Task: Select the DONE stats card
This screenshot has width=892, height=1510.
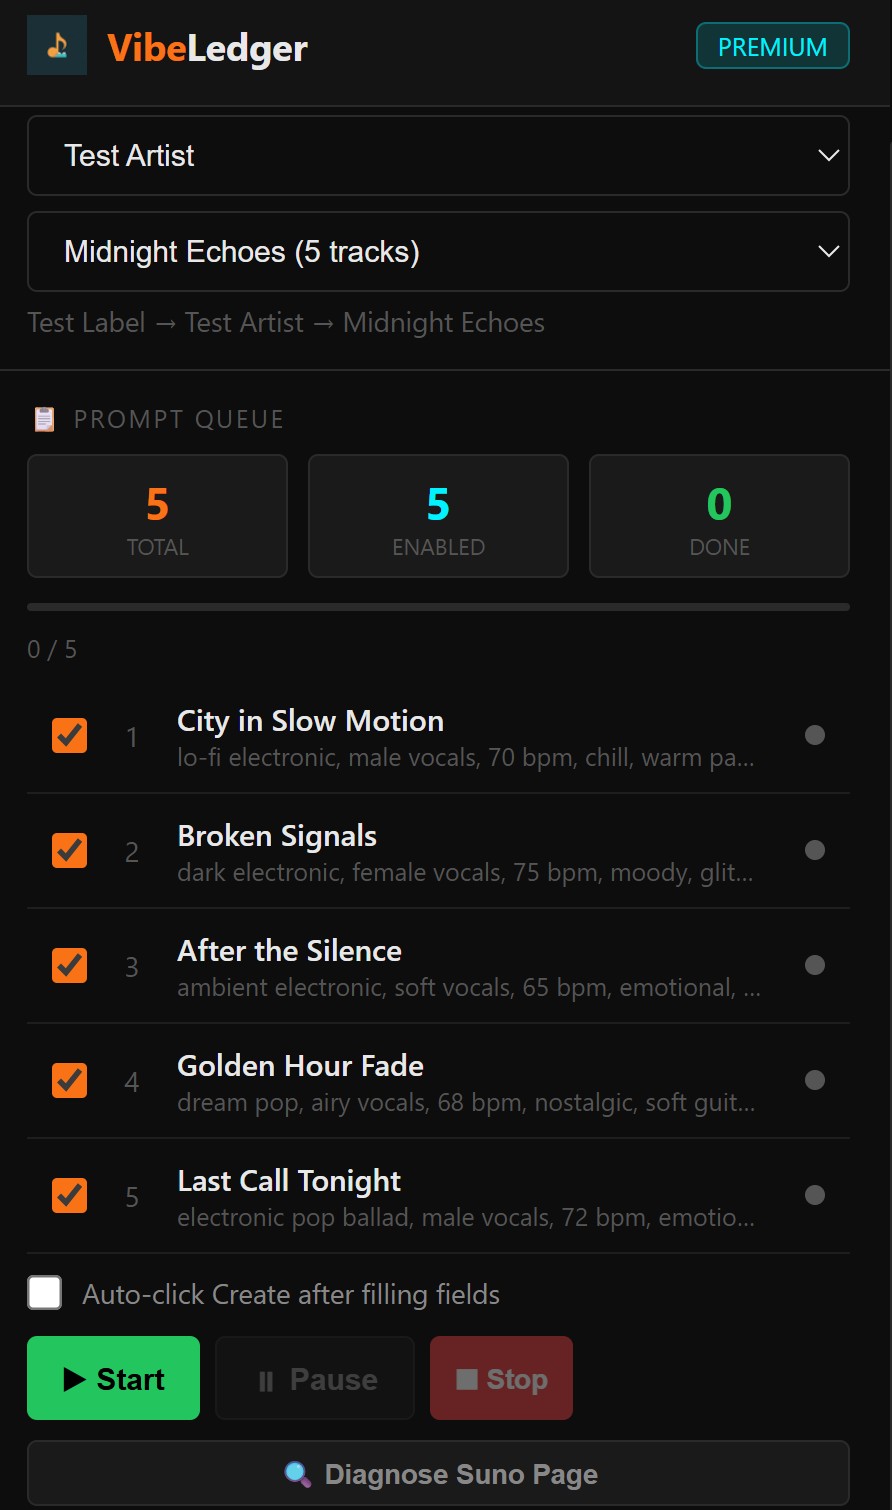Action: (x=718, y=516)
